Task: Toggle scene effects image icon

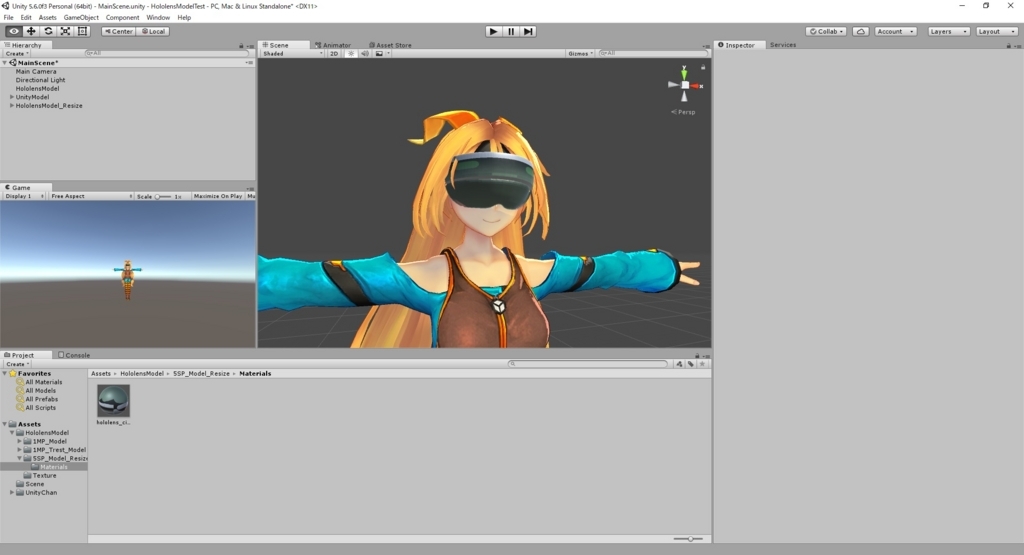Action: coord(381,54)
